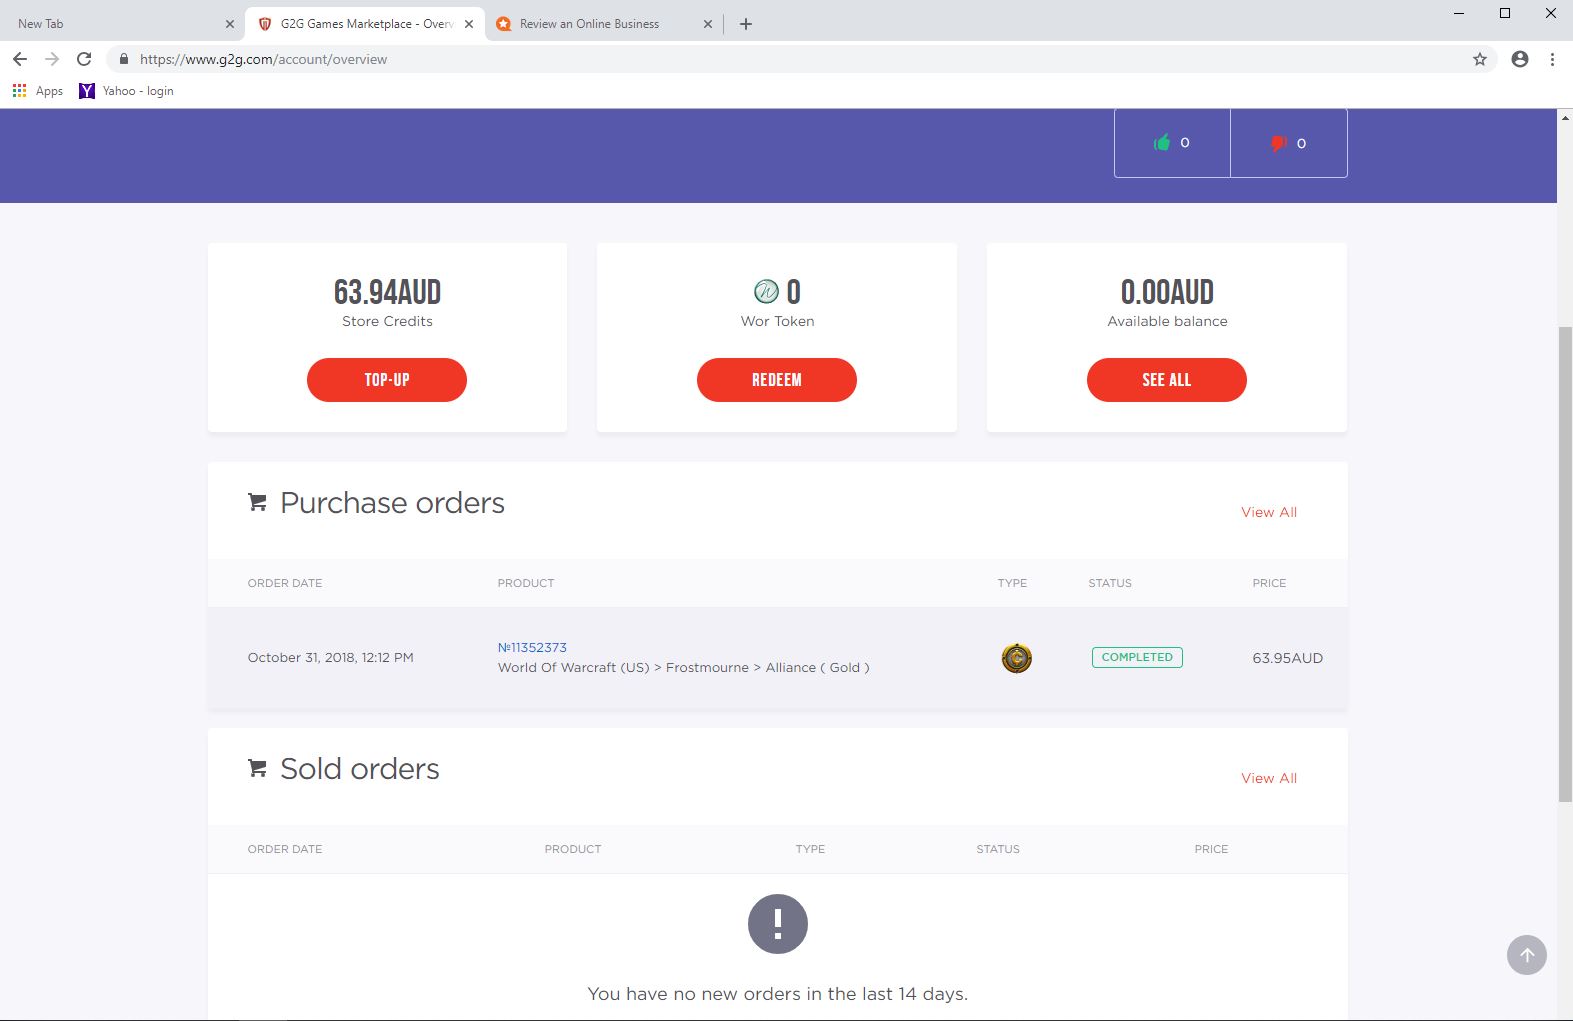Close the G2G Games Marketplace tab
The image size is (1573, 1021).
point(469,24)
